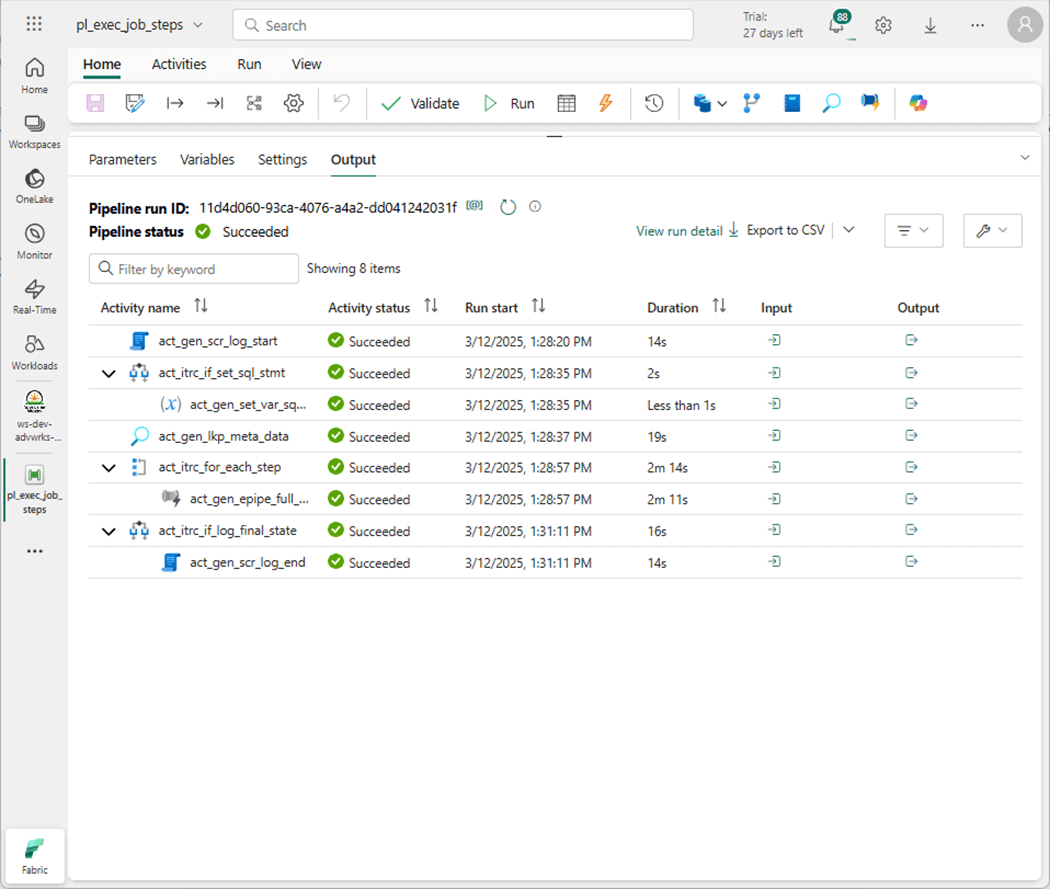Screen dimensions: 1050x889
Task: View output of act_gen_scr_log_end activity
Action: pos(911,562)
